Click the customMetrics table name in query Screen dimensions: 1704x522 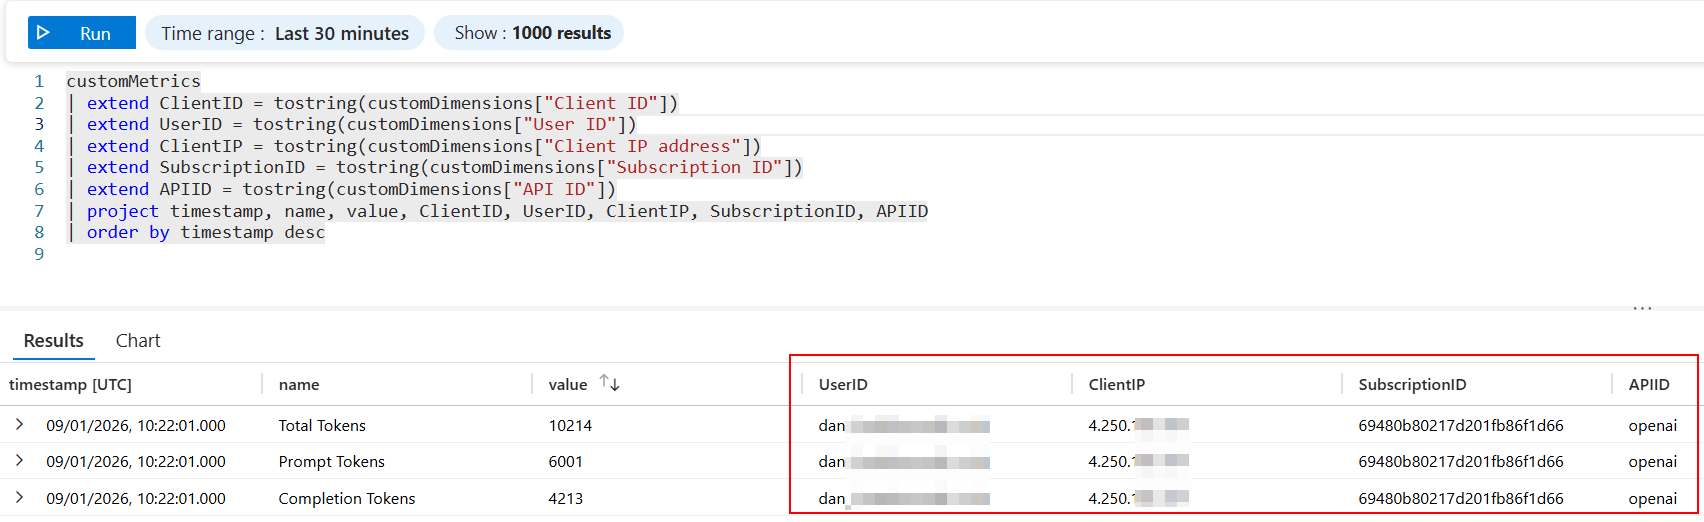click(133, 81)
